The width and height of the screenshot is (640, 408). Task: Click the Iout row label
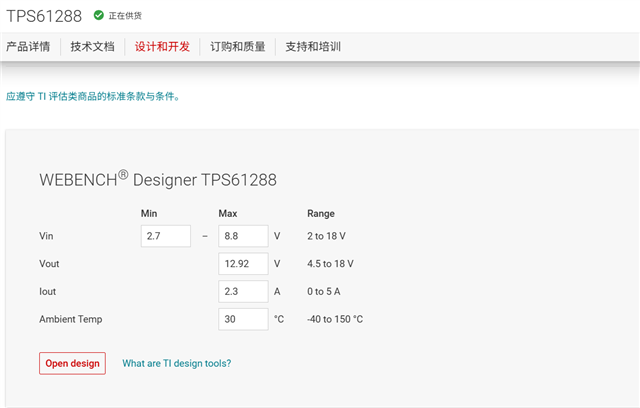coord(47,291)
